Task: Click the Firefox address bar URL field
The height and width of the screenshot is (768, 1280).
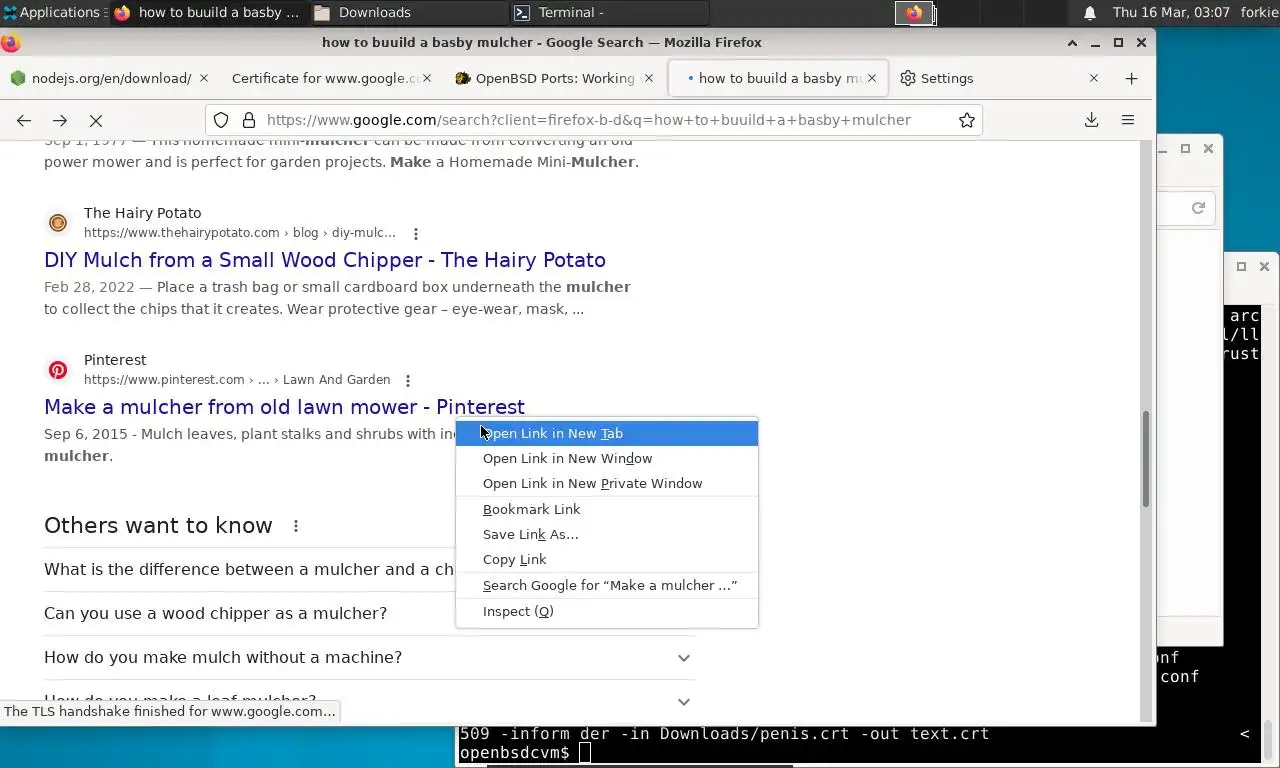Action: pos(589,120)
